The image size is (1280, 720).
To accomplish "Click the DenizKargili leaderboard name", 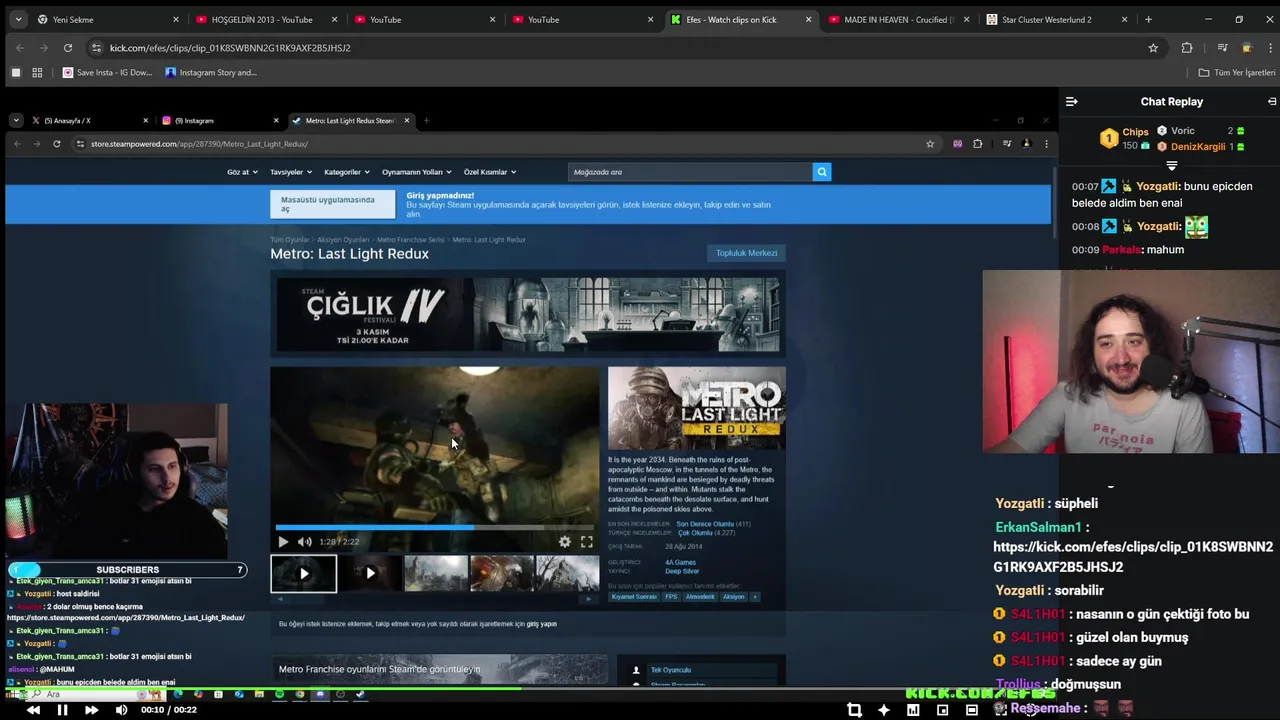I will pos(1198,147).
